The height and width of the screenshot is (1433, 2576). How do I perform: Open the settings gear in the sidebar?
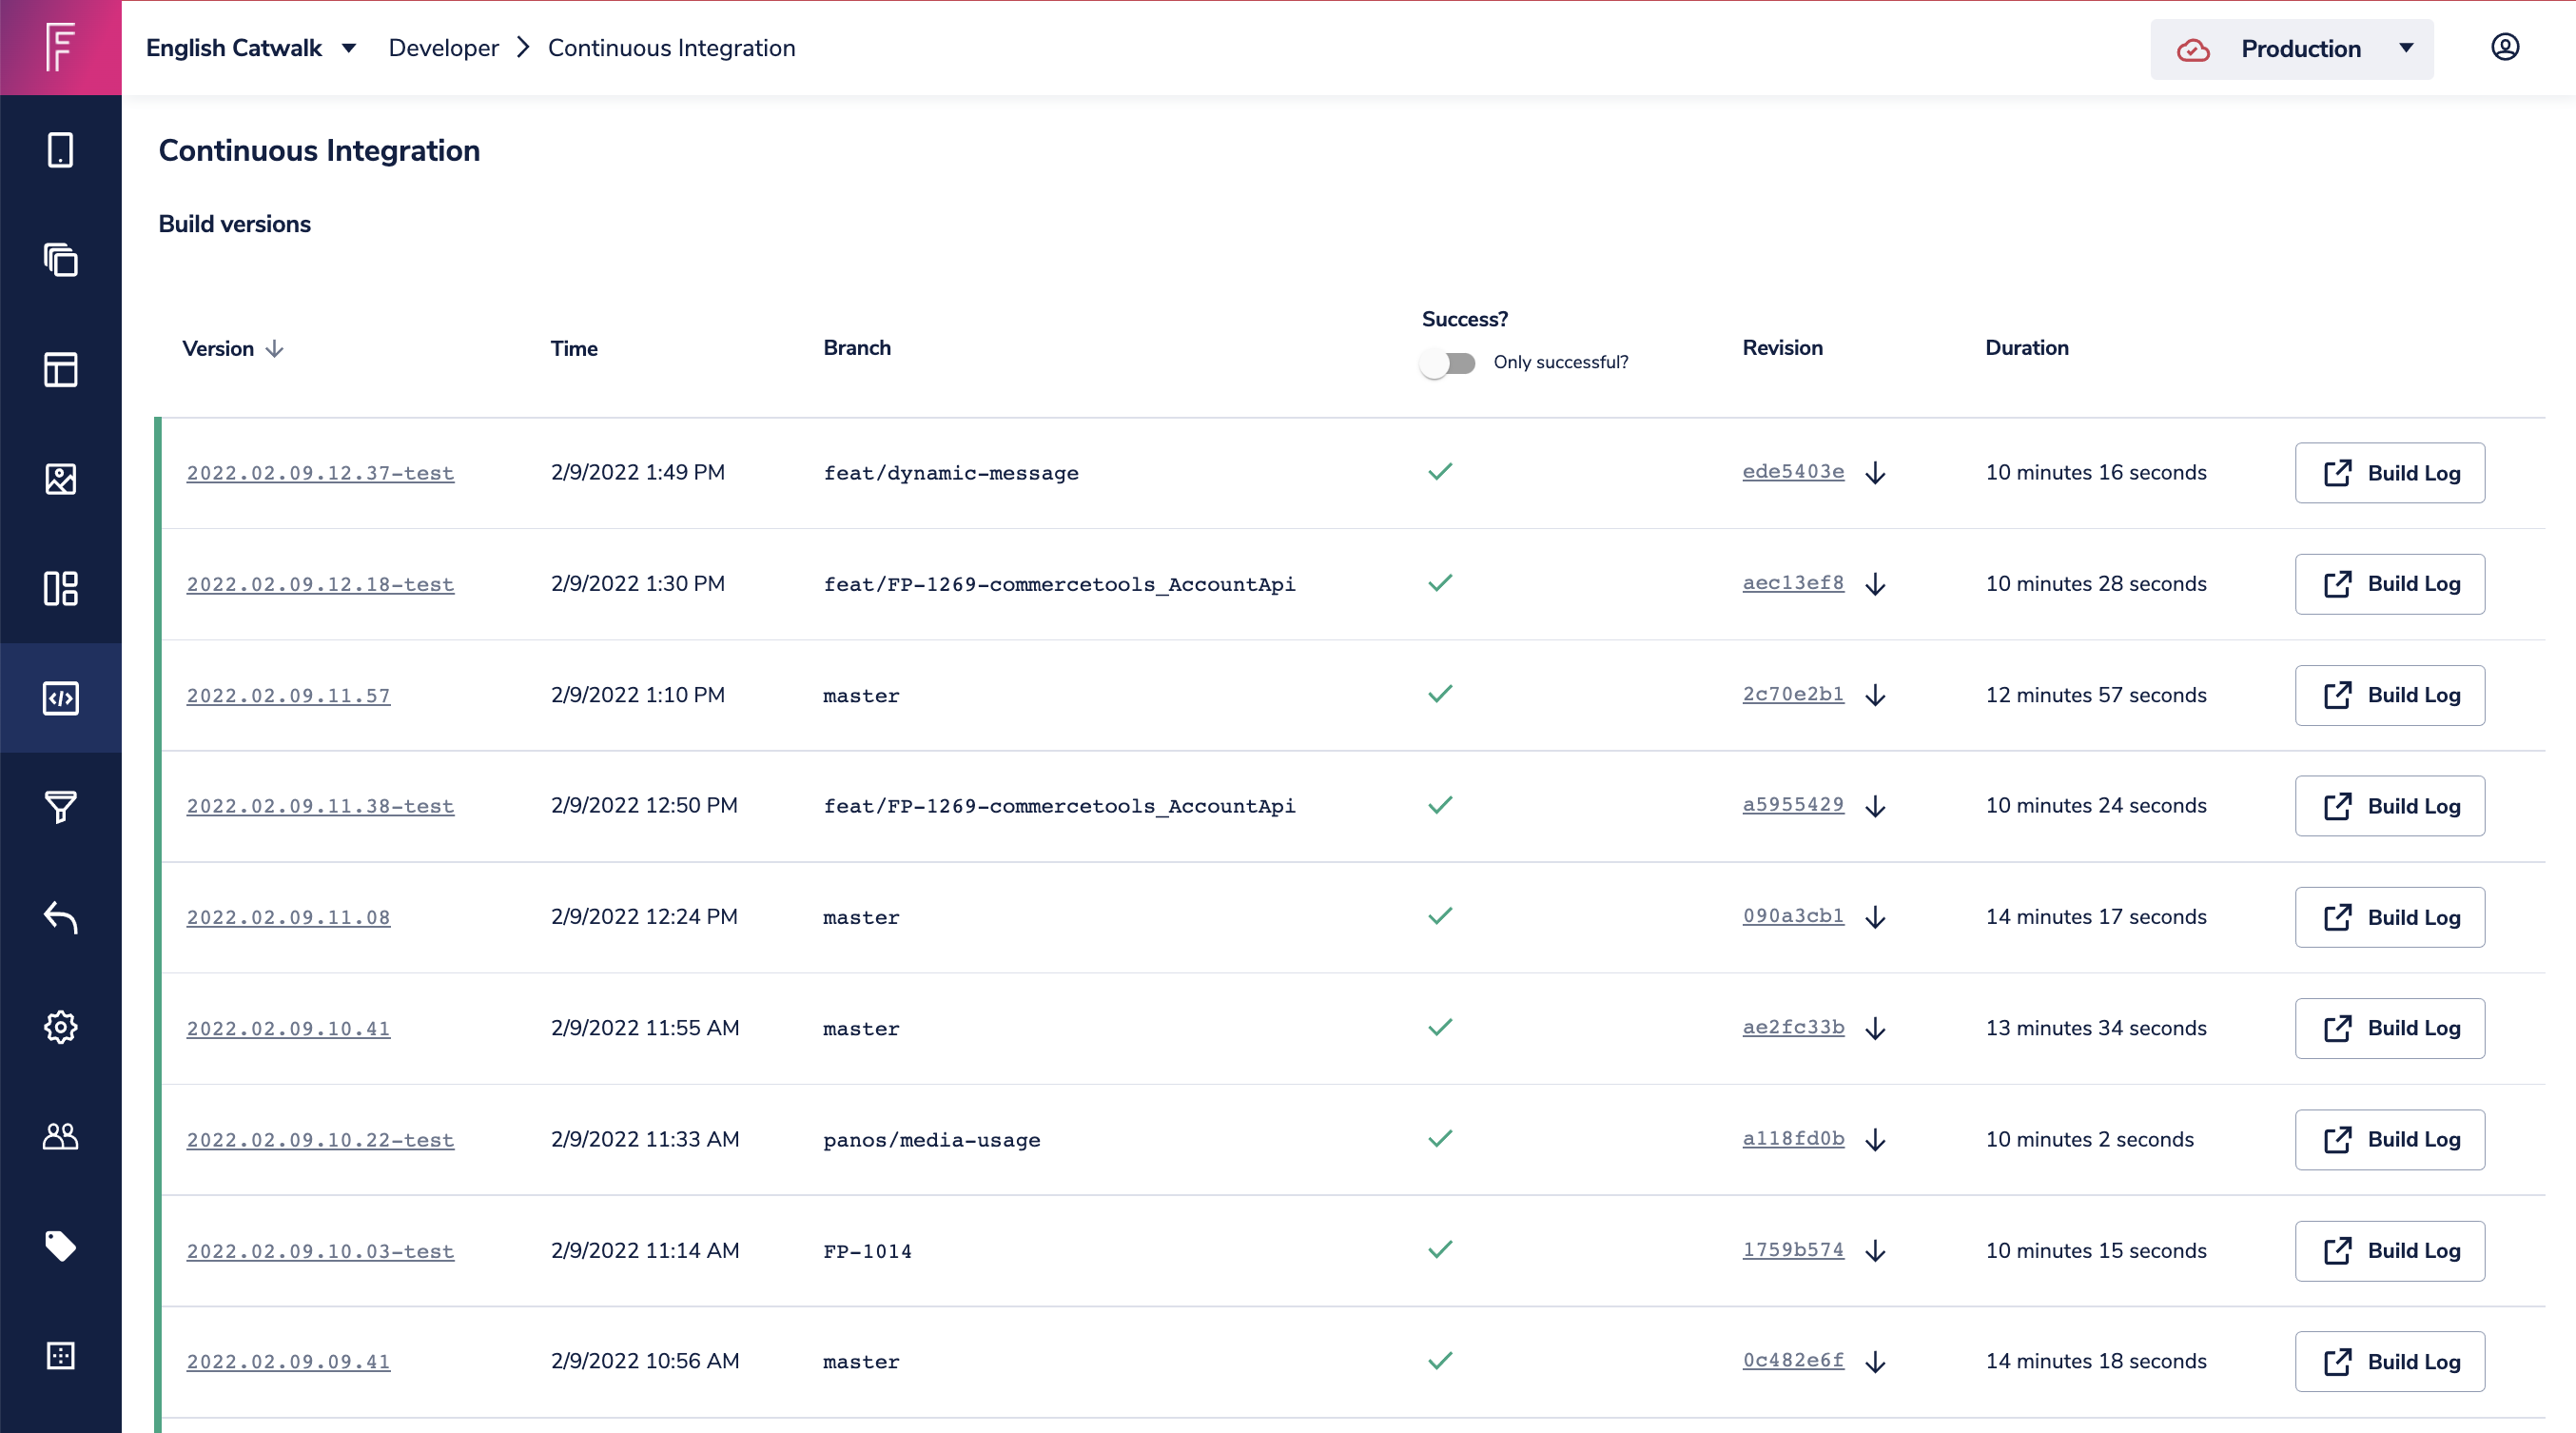(60, 1027)
